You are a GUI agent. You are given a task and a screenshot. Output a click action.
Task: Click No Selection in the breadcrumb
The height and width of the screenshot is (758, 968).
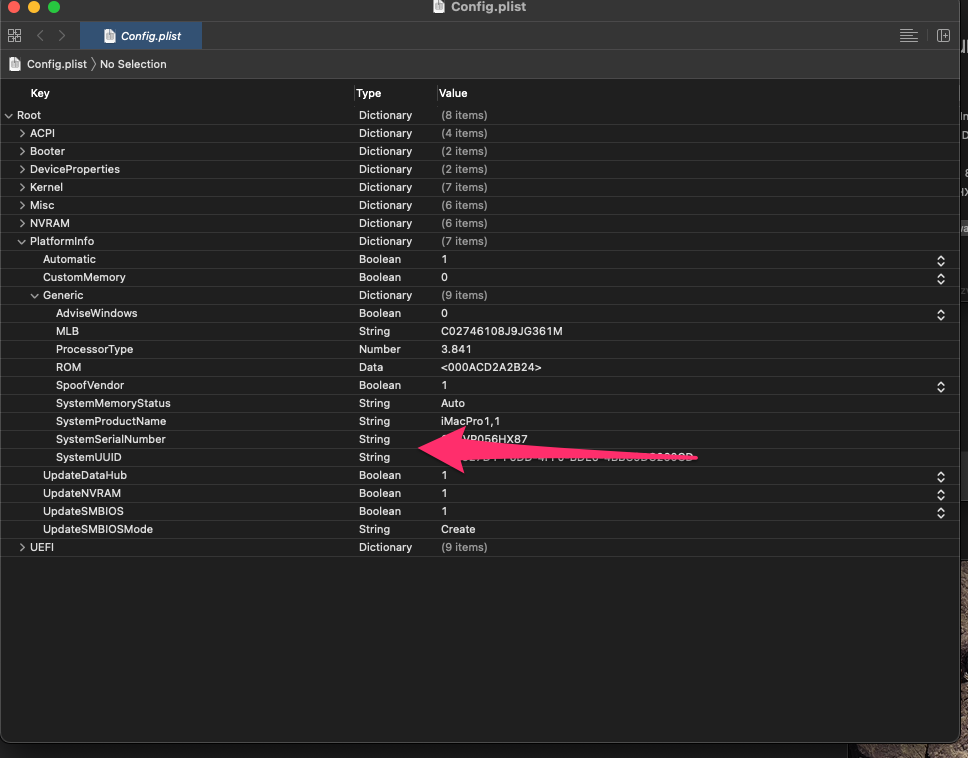point(133,64)
